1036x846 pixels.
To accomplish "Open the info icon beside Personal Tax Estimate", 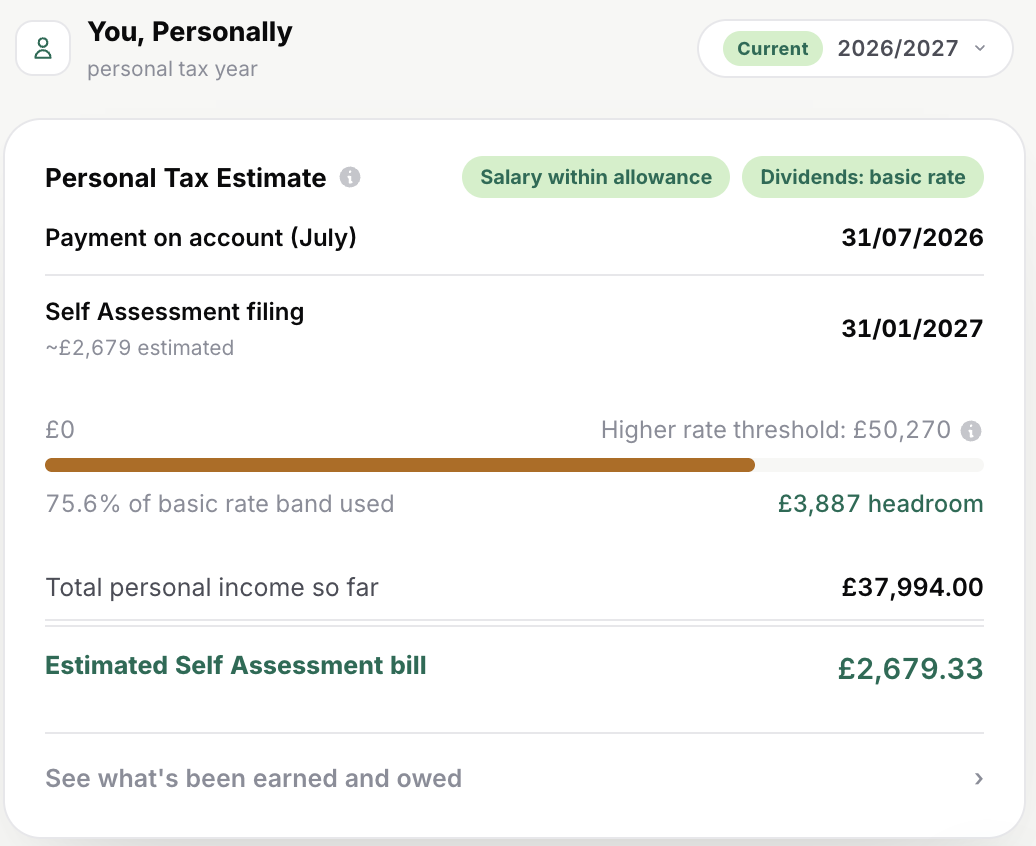I will coord(350,177).
